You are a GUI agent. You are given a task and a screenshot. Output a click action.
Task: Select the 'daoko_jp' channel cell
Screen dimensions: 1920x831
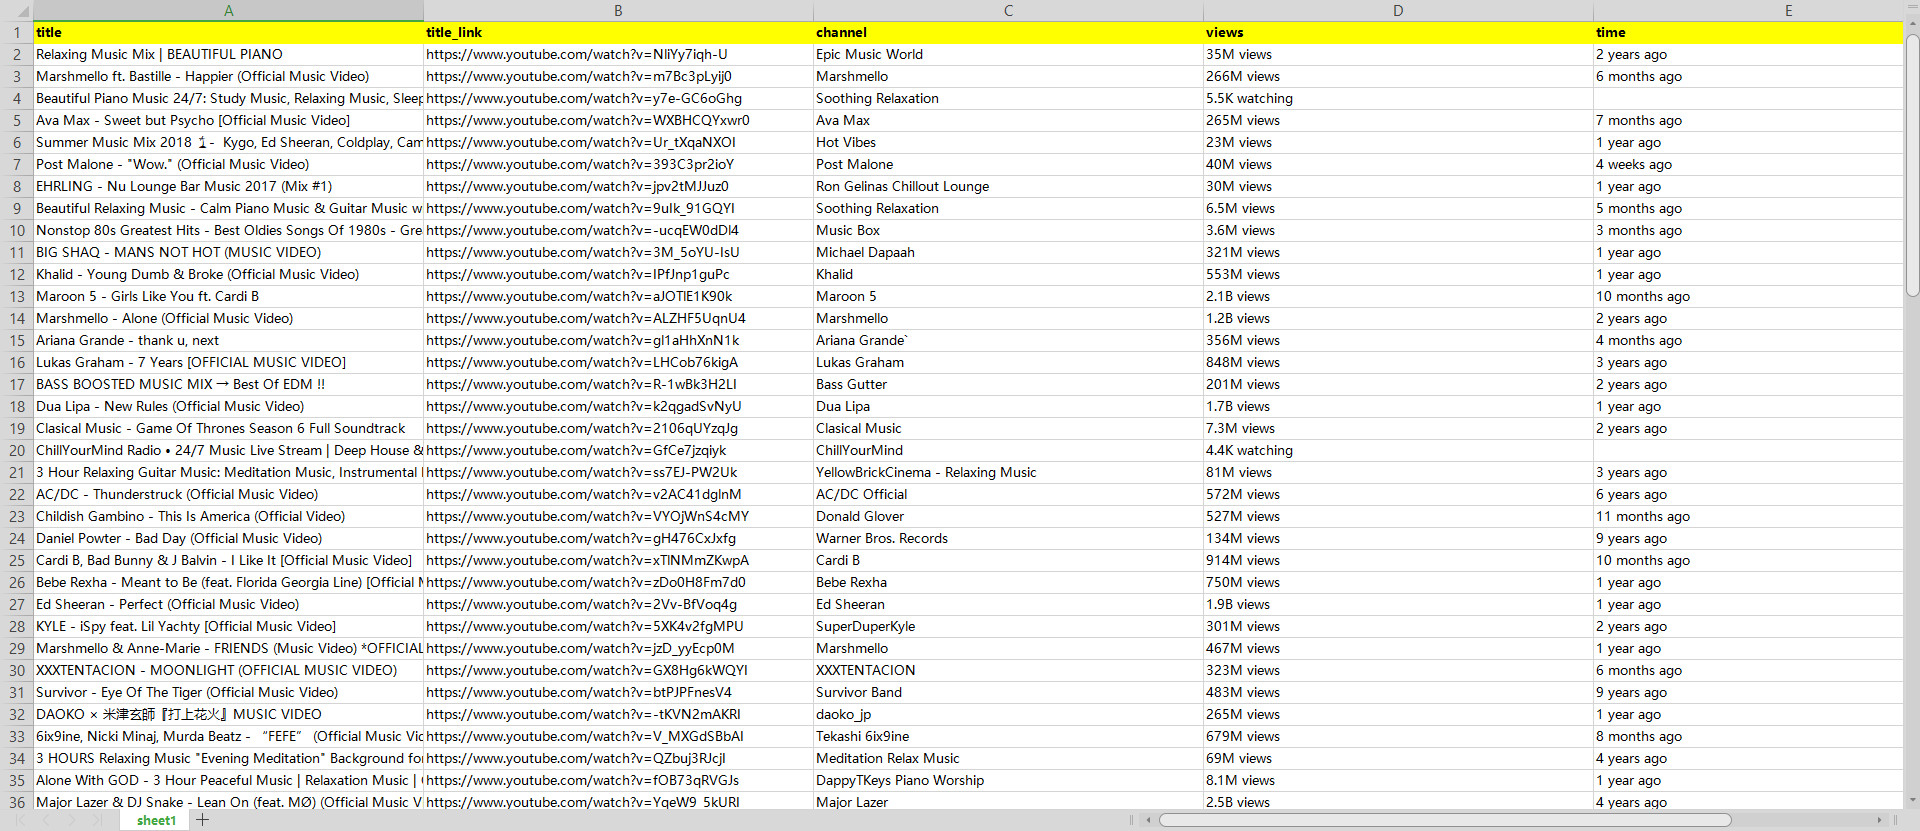1008,714
